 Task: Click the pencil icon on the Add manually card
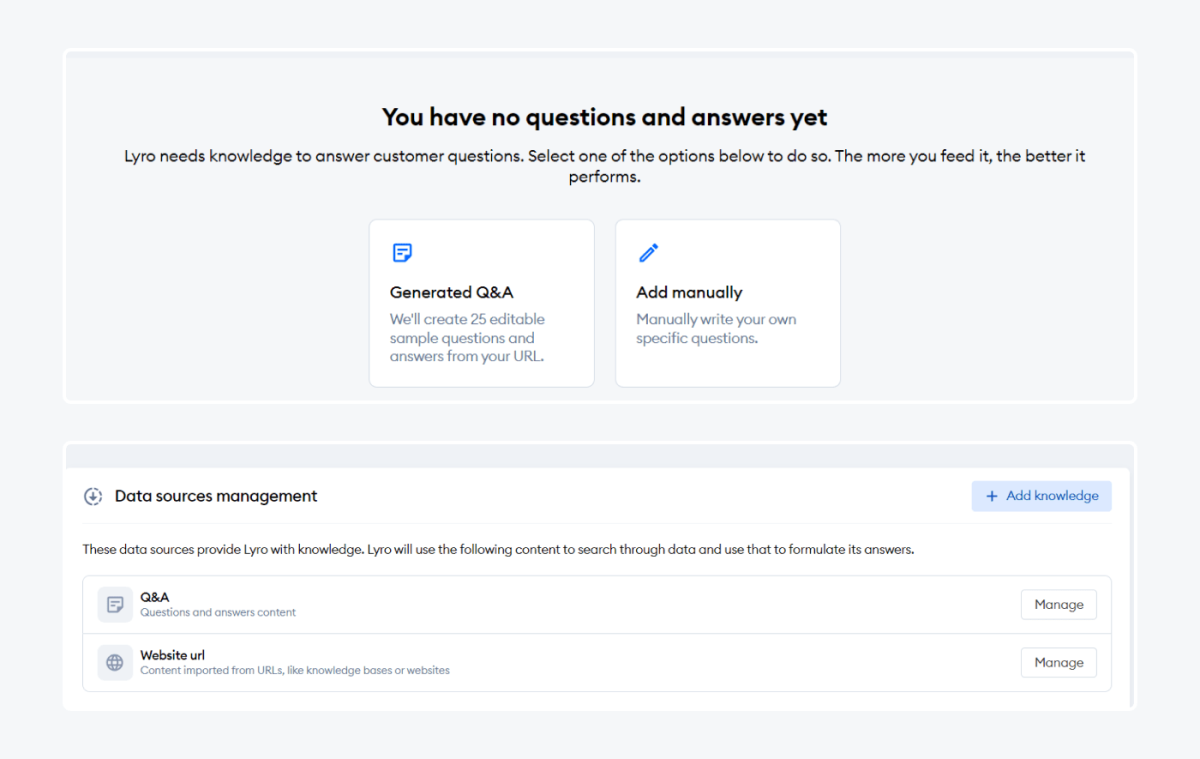click(x=648, y=252)
